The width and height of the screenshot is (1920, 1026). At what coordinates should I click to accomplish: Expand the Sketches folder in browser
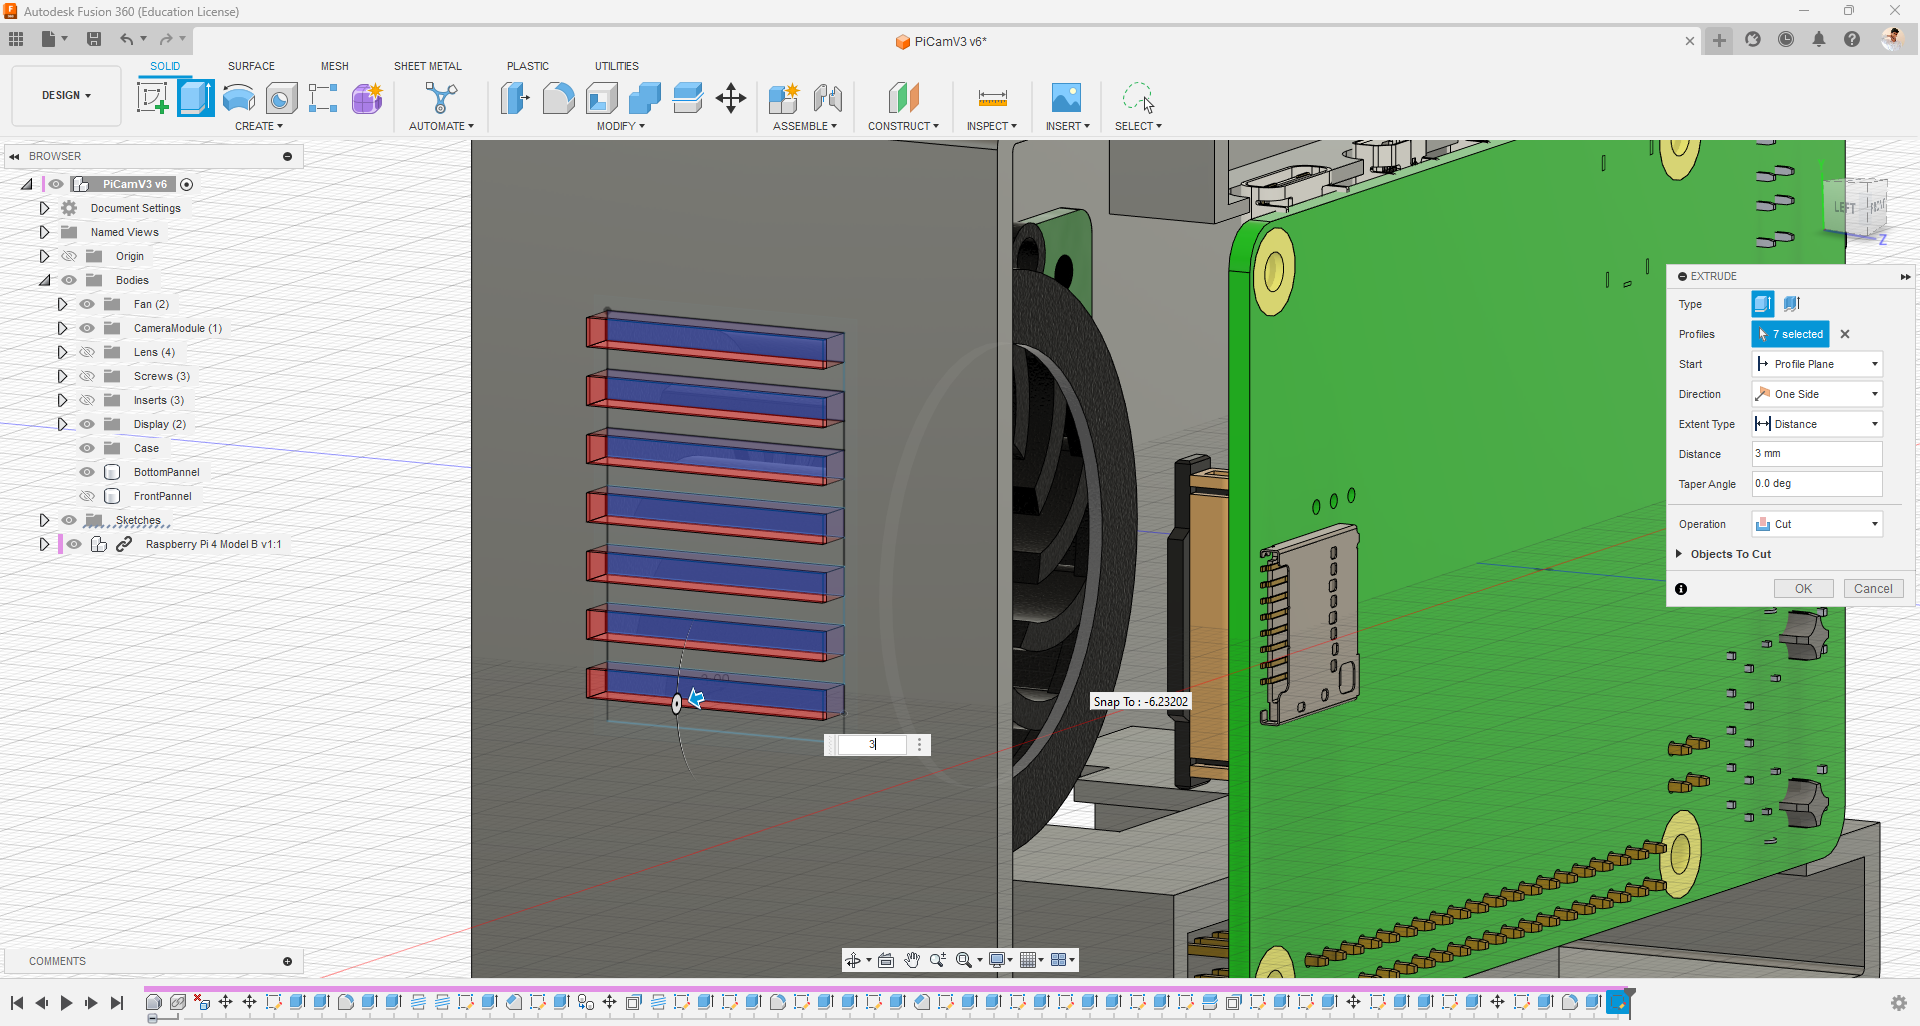(44, 520)
